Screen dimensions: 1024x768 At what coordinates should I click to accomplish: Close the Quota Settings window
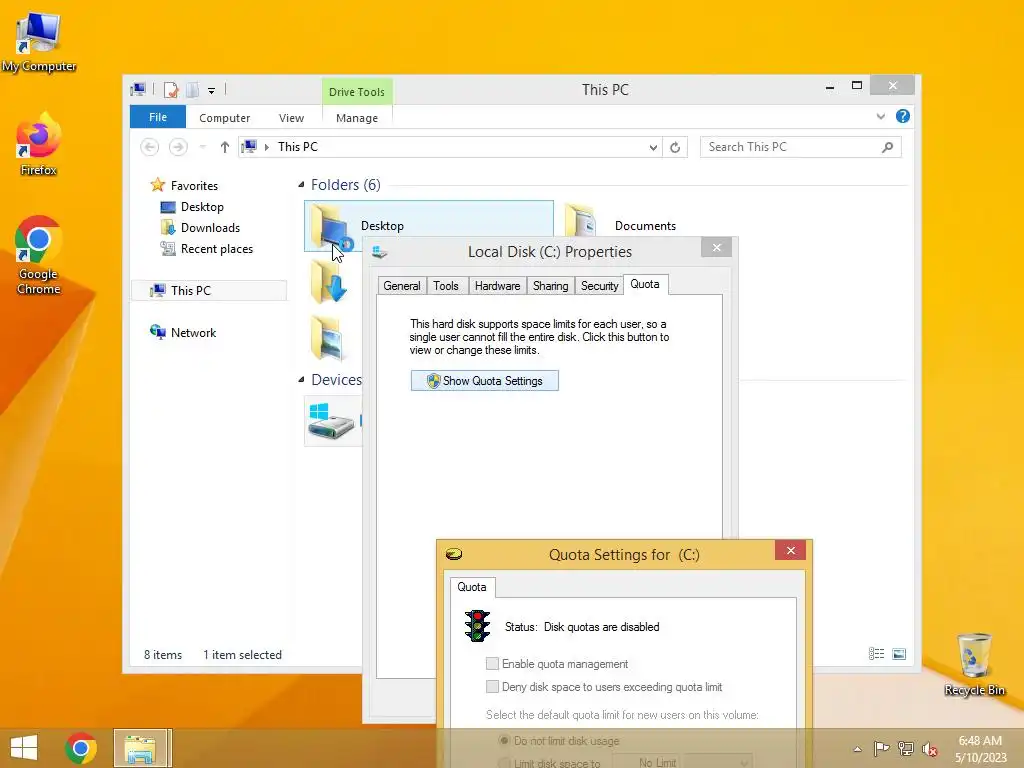click(x=791, y=551)
